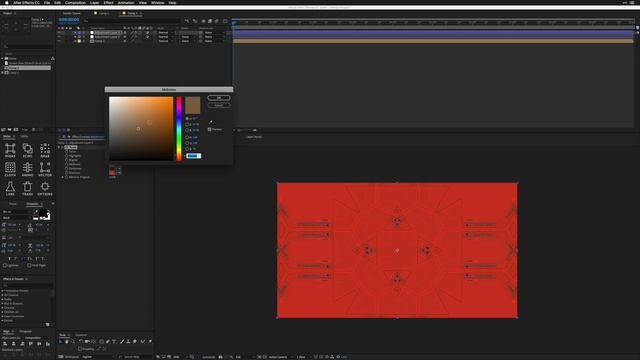This screenshot has height=360, width=640.
Task: Click the Project panel delete trash icon
Action: pos(33,130)
